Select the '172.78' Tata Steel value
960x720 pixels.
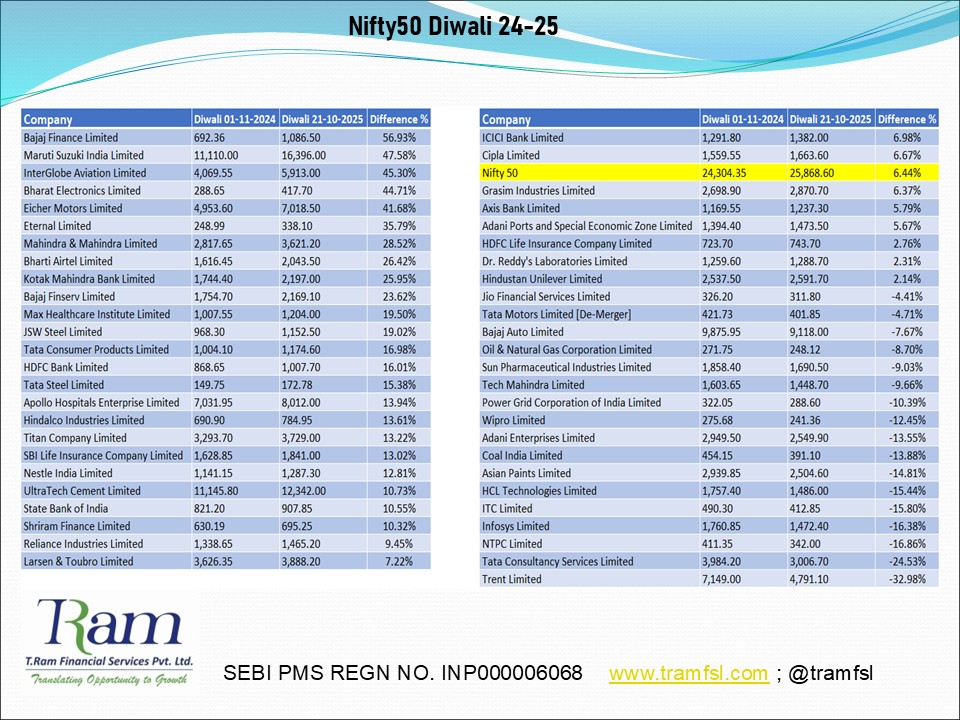click(323, 385)
